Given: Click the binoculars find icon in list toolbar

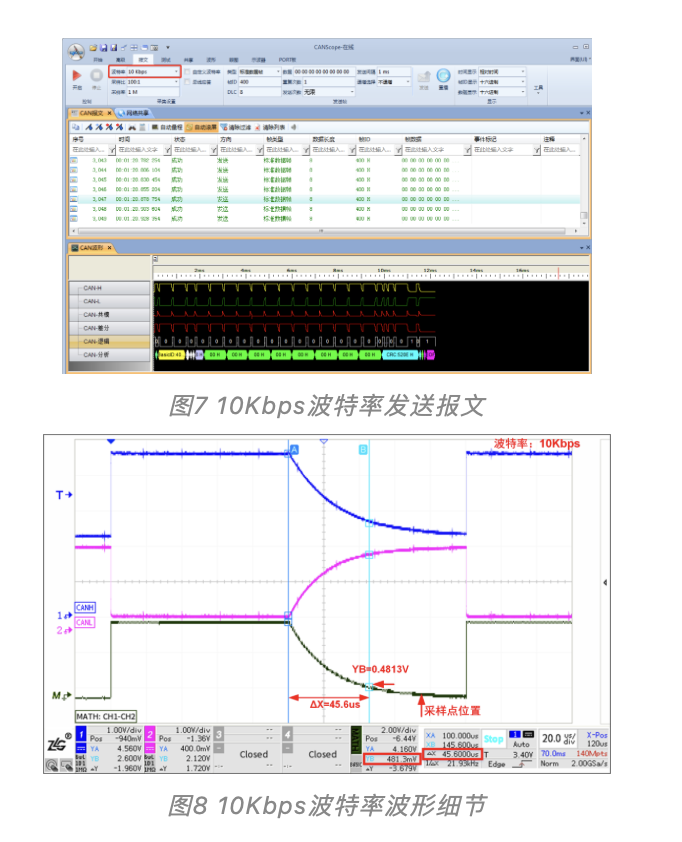Looking at the screenshot, I should click(x=132, y=127).
